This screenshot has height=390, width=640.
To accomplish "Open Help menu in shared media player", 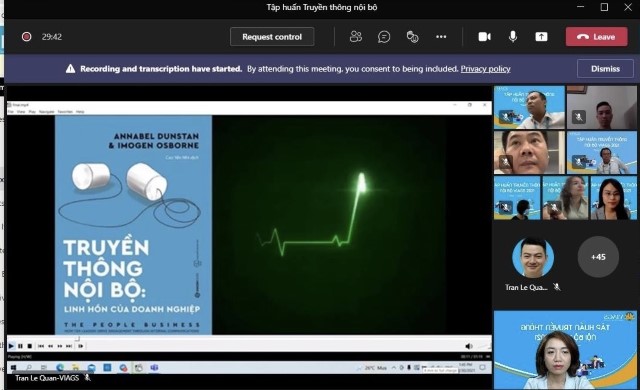I will pyautogui.click(x=80, y=112).
